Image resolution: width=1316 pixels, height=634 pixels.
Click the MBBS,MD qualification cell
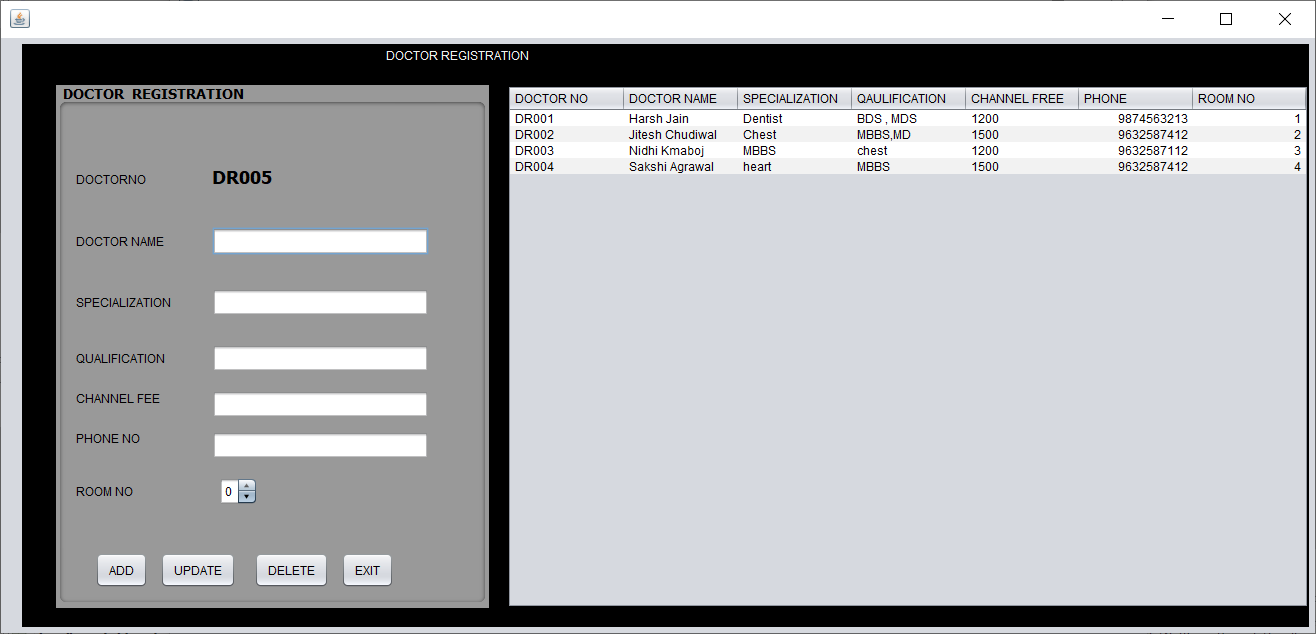pos(908,134)
